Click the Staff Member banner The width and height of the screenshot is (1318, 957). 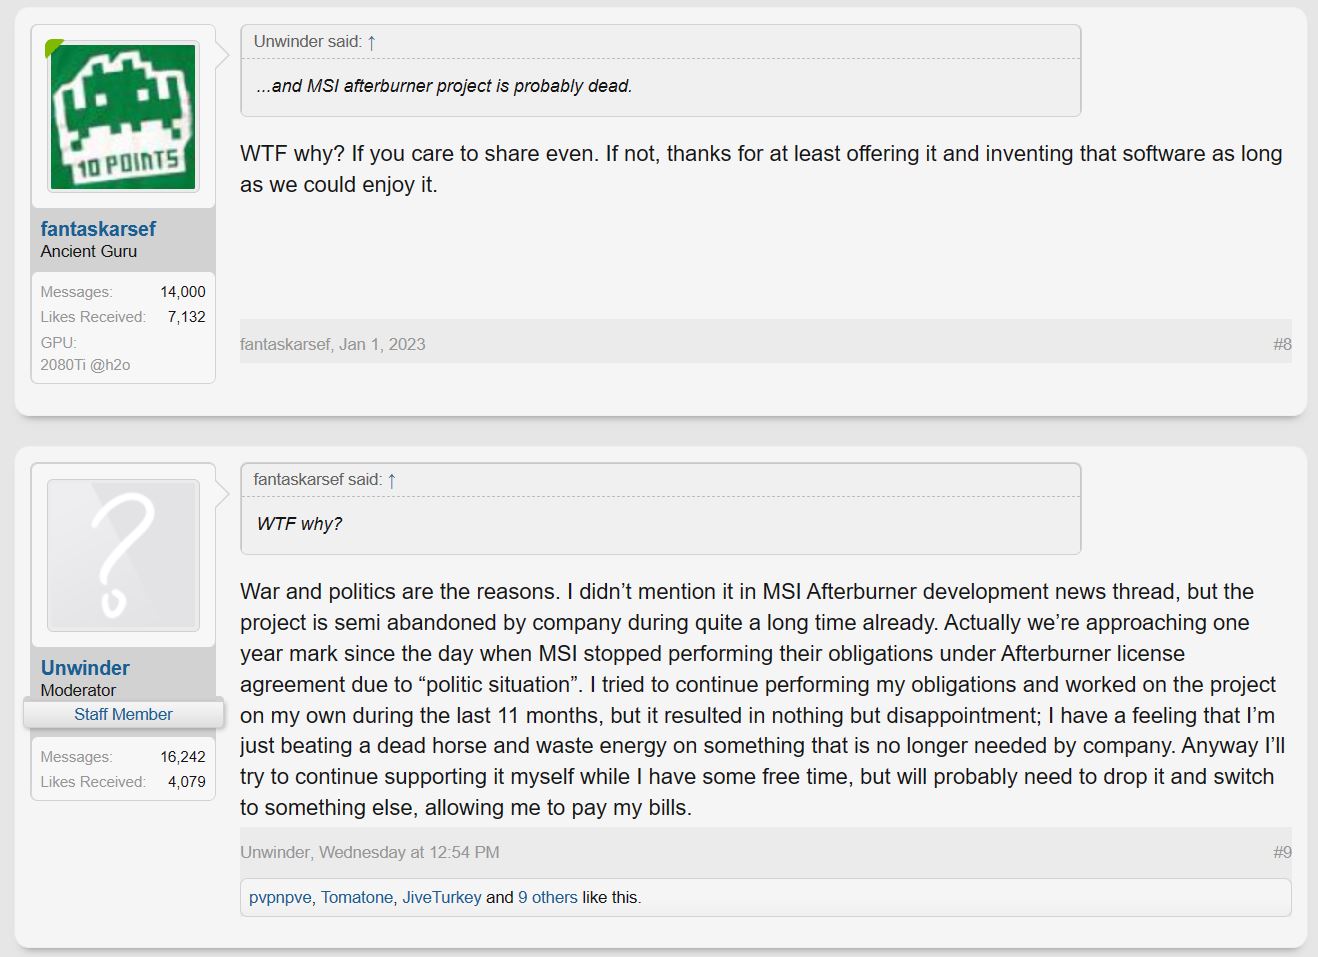pyautogui.click(x=123, y=714)
